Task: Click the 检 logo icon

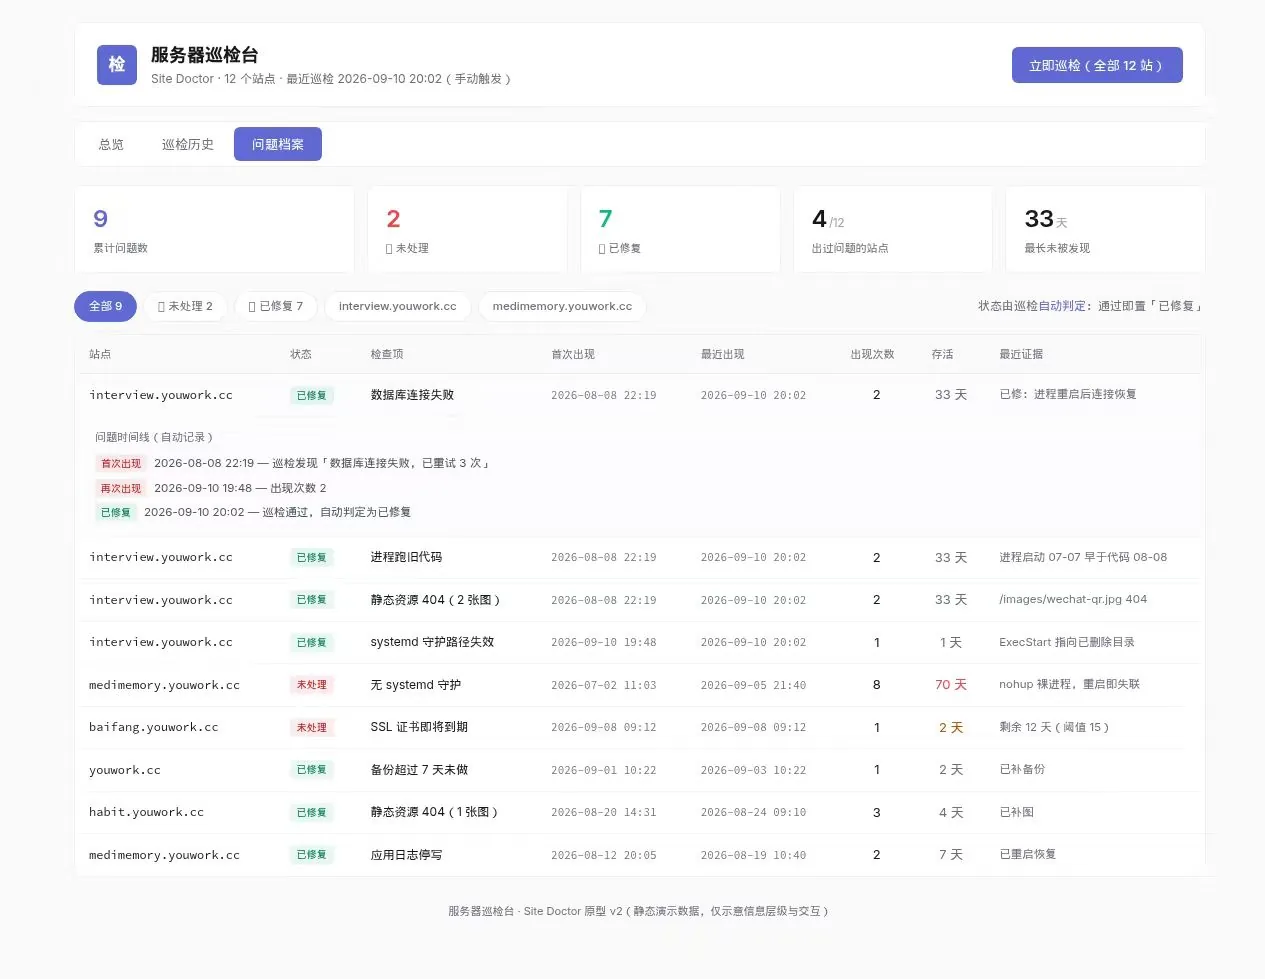Action: [x=117, y=65]
